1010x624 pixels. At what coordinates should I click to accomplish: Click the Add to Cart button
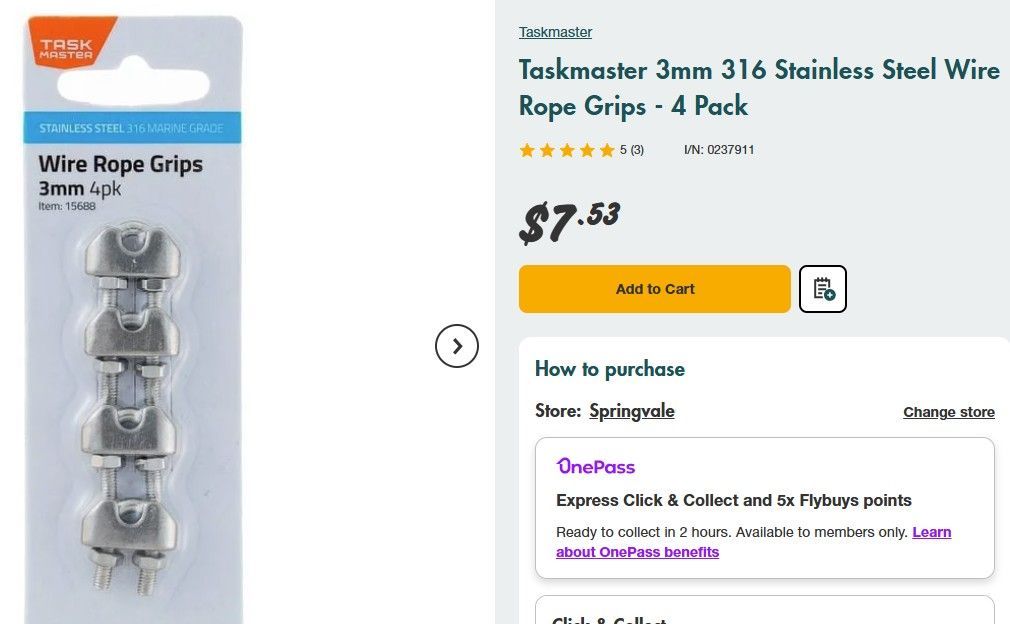(654, 289)
